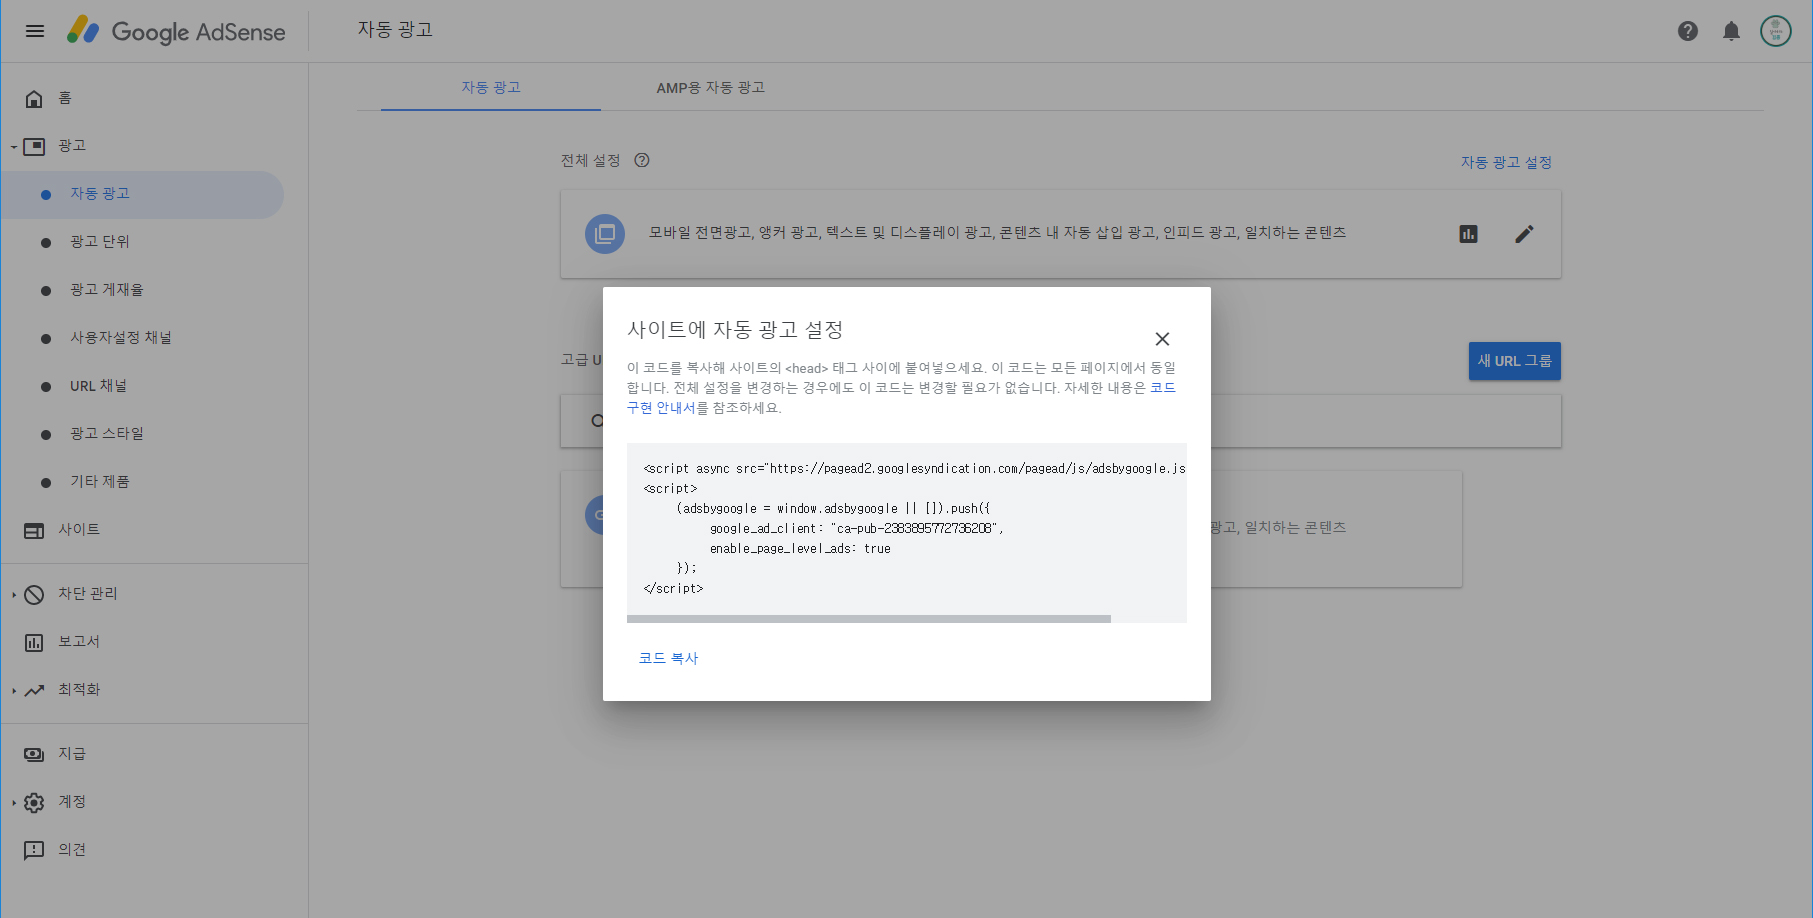Click the script async src code line
This screenshot has height=918, width=1813.
click(x=914, y=469)
